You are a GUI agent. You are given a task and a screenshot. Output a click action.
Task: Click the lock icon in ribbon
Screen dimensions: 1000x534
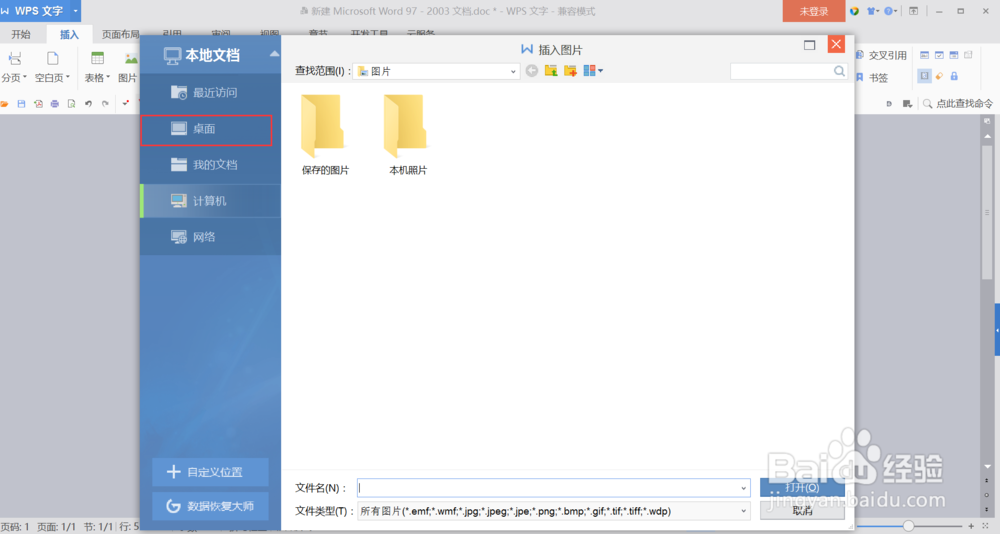(954, 76)
